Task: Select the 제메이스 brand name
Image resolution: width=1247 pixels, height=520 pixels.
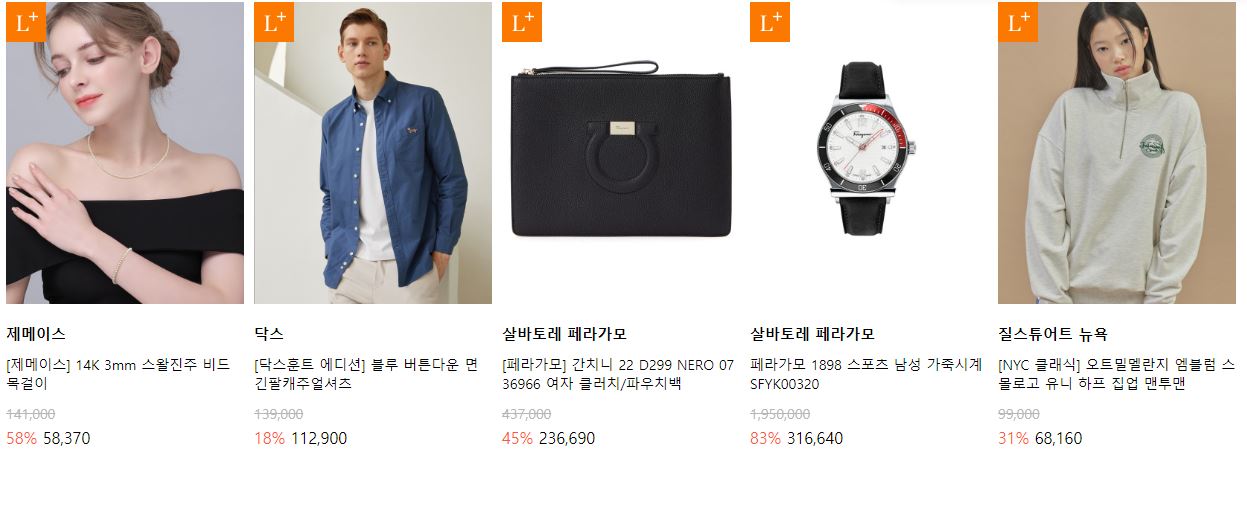Action: tap(36, 334)
